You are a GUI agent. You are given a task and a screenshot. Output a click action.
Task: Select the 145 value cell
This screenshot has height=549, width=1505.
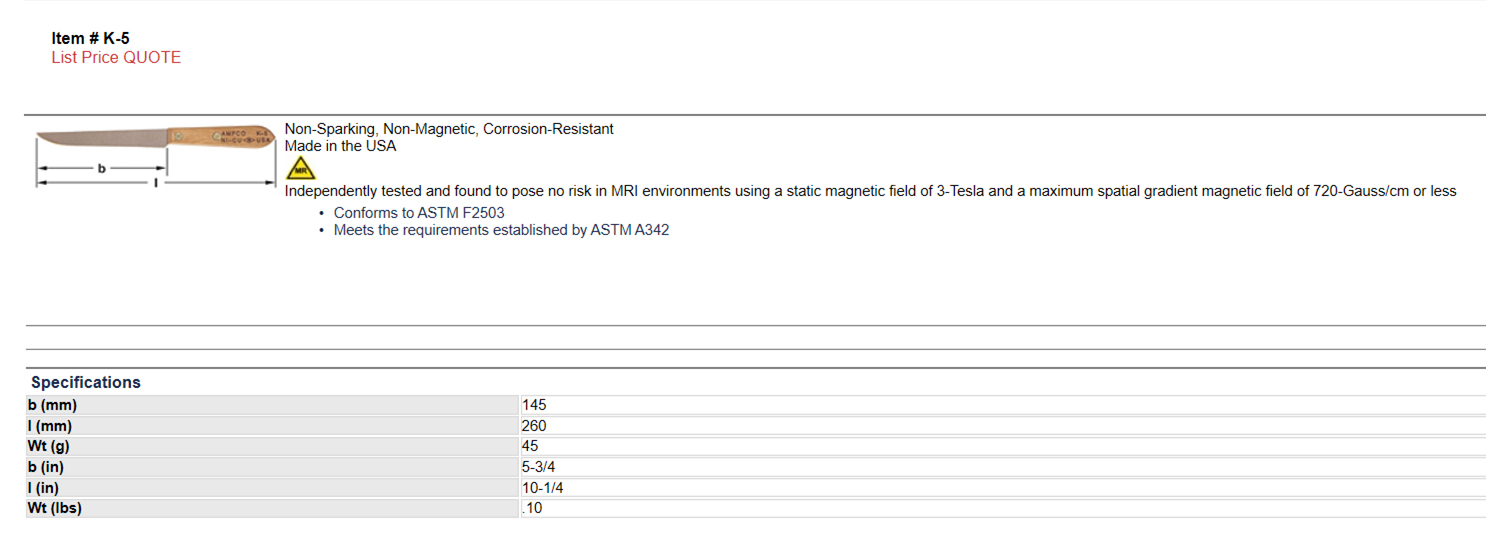534,405
